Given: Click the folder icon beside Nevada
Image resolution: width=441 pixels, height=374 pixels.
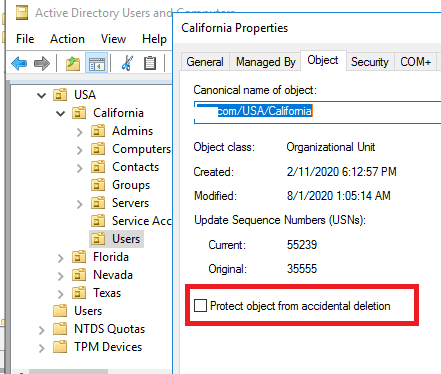Looking at the screenshot, I should (79, 275).
